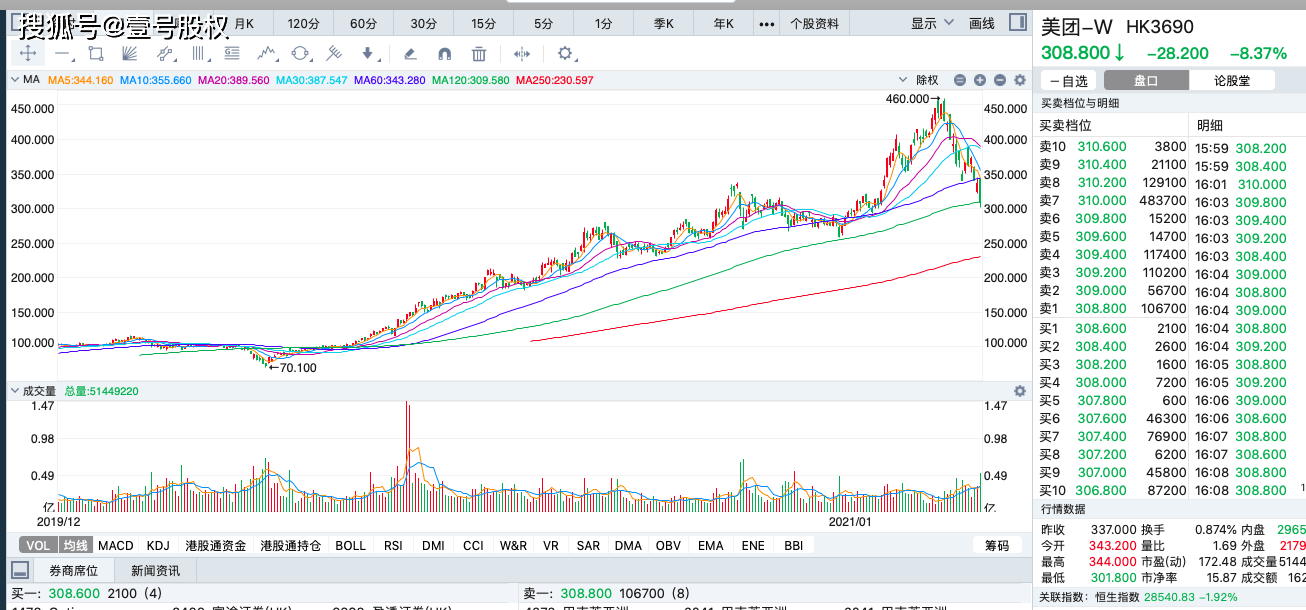Open the 新闻资讯 news tab
The image size is (1306, 610).
(x=155, y=571)
